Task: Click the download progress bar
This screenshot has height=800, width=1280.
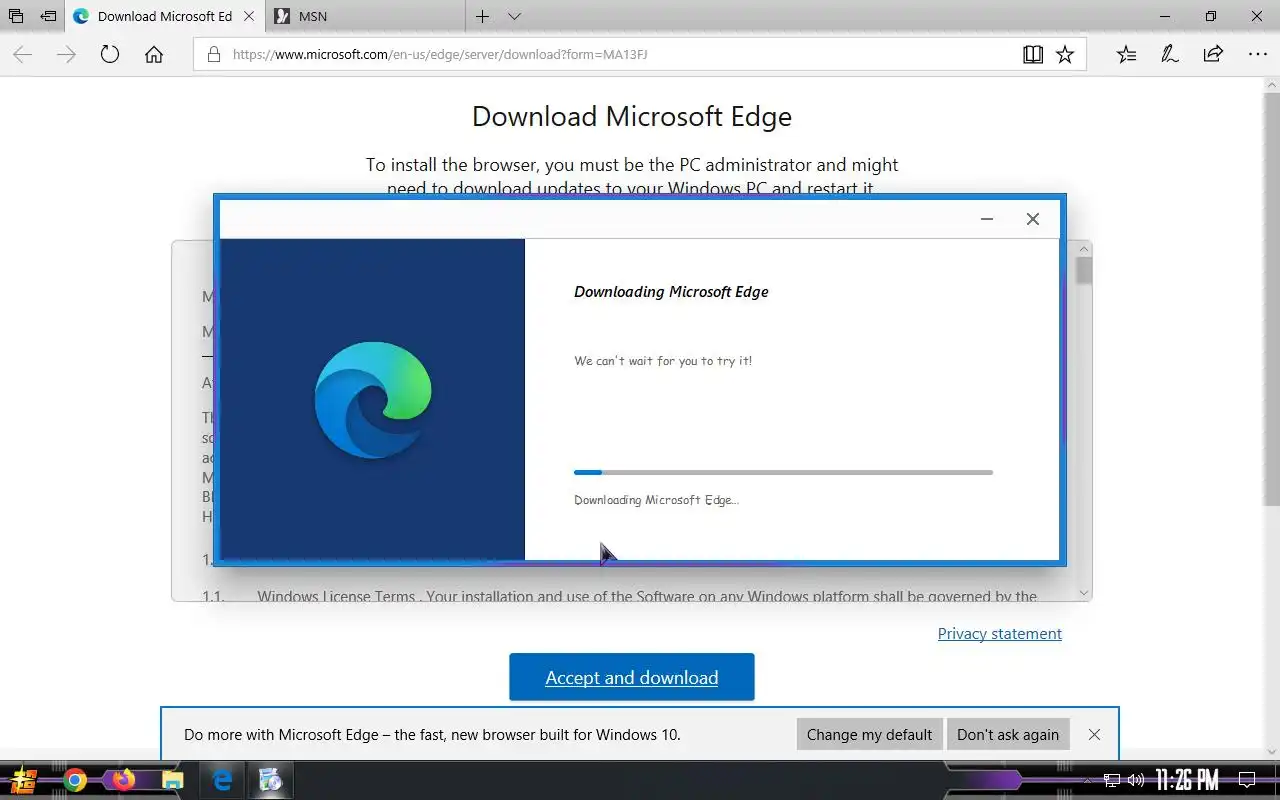Action: coord(783,472)
